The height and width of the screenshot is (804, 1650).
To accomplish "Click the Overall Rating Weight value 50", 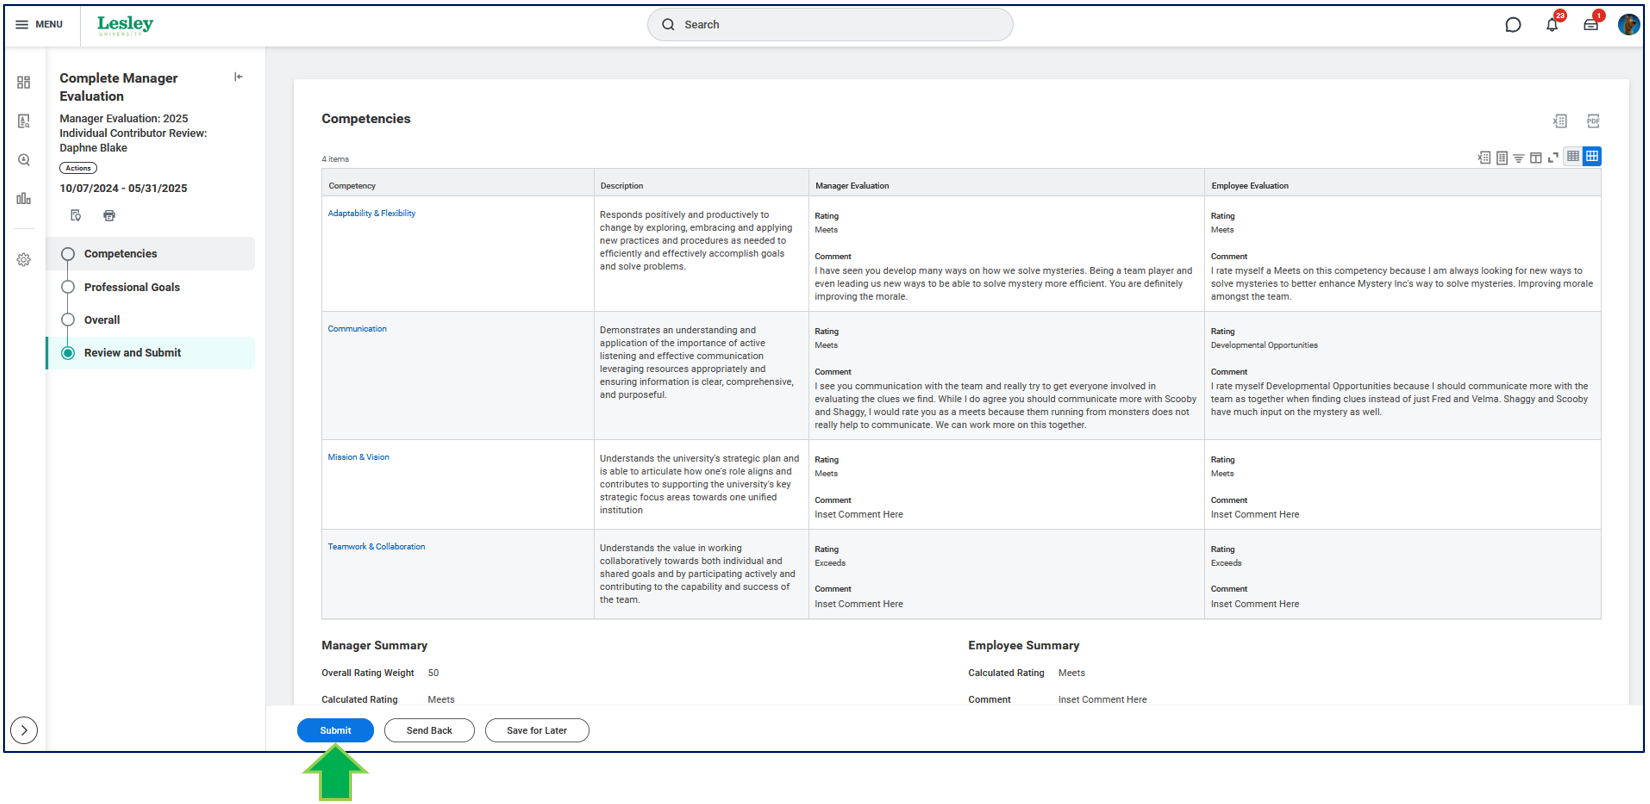I will pos(433,673).
